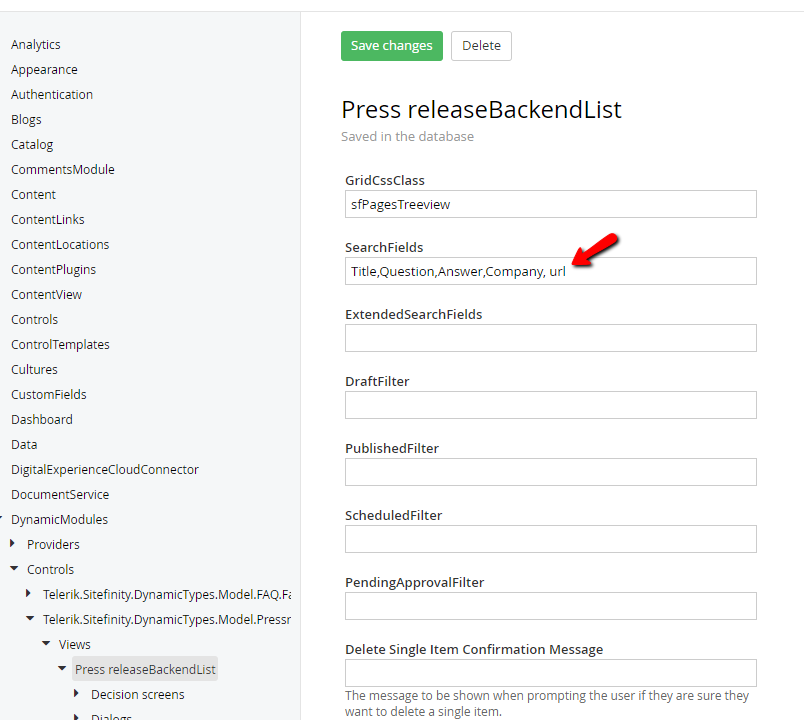Expand the Telerik FAQ model node
The image size is (804, 720).
point(28,593)
